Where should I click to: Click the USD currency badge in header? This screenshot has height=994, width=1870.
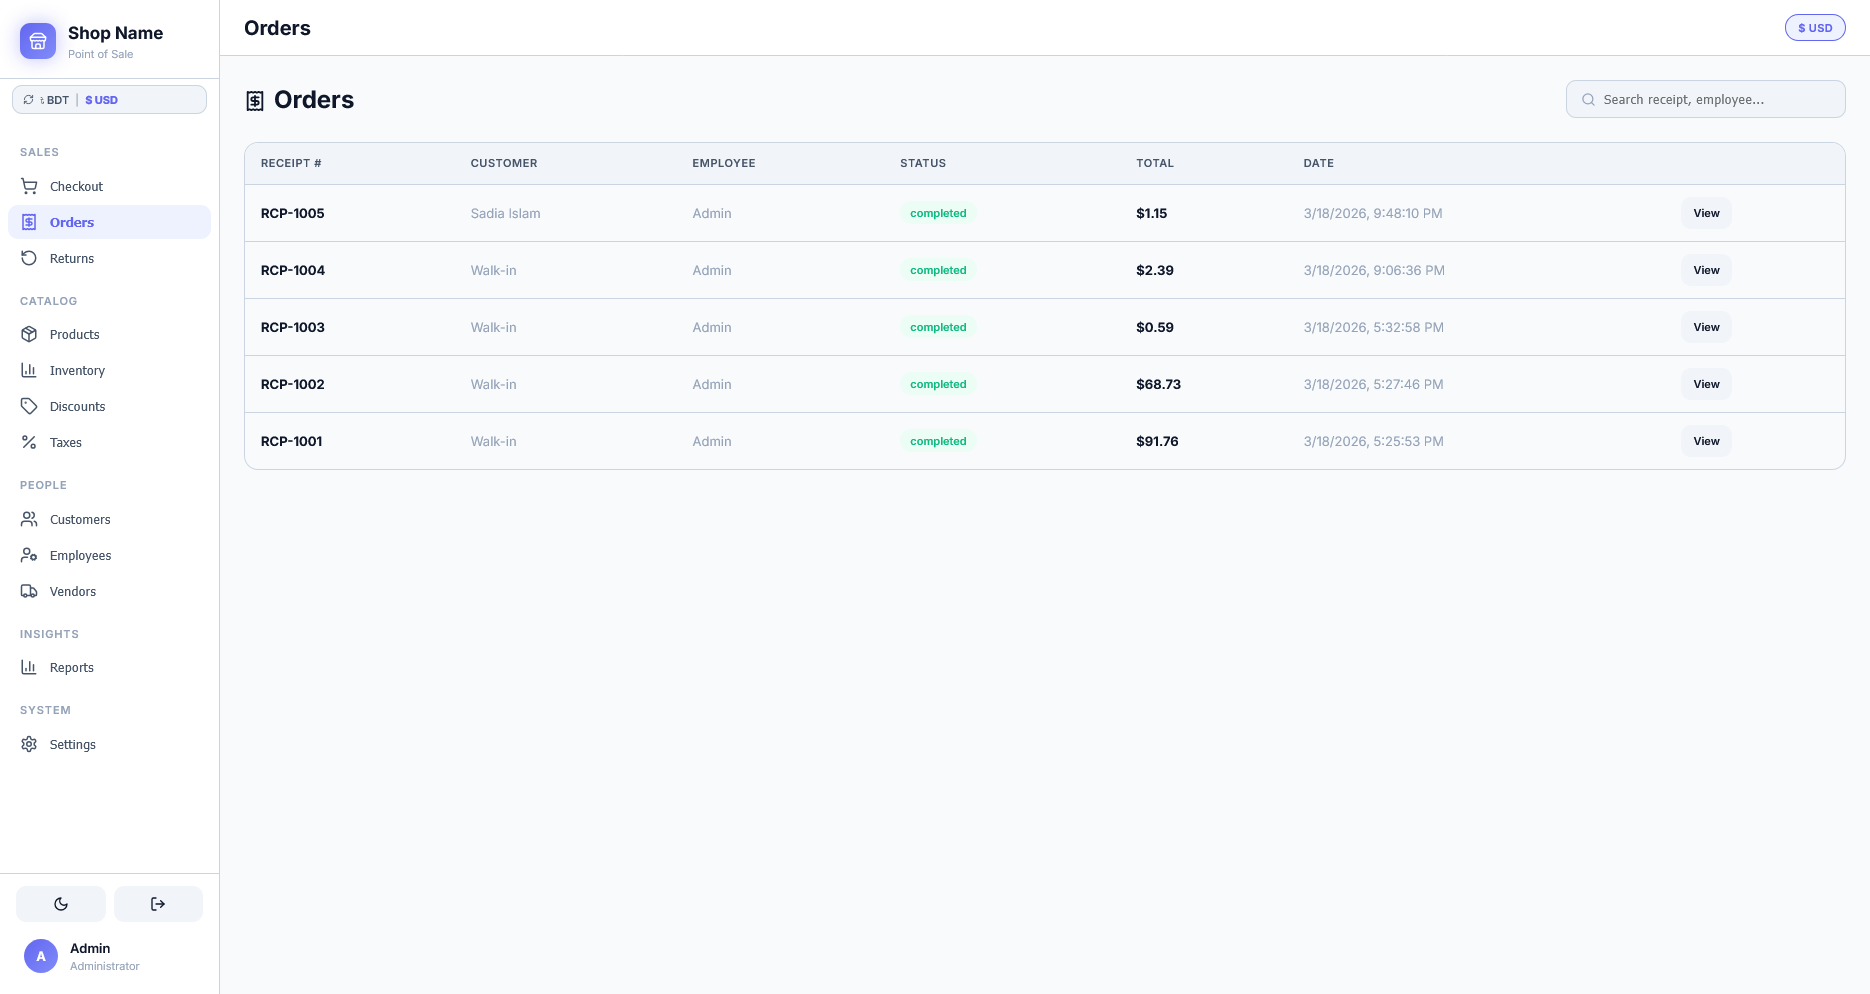pos(1815,28)
